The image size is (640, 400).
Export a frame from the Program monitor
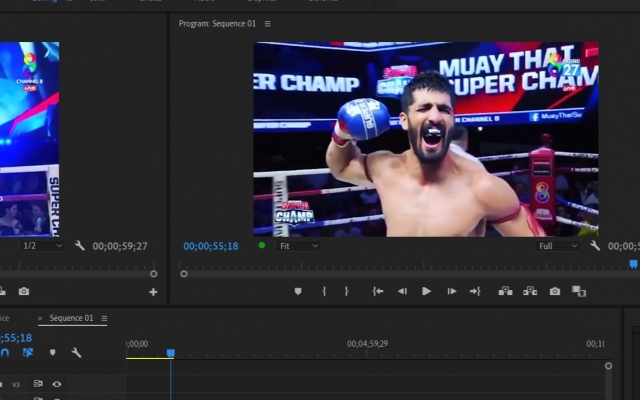[555, 291]
